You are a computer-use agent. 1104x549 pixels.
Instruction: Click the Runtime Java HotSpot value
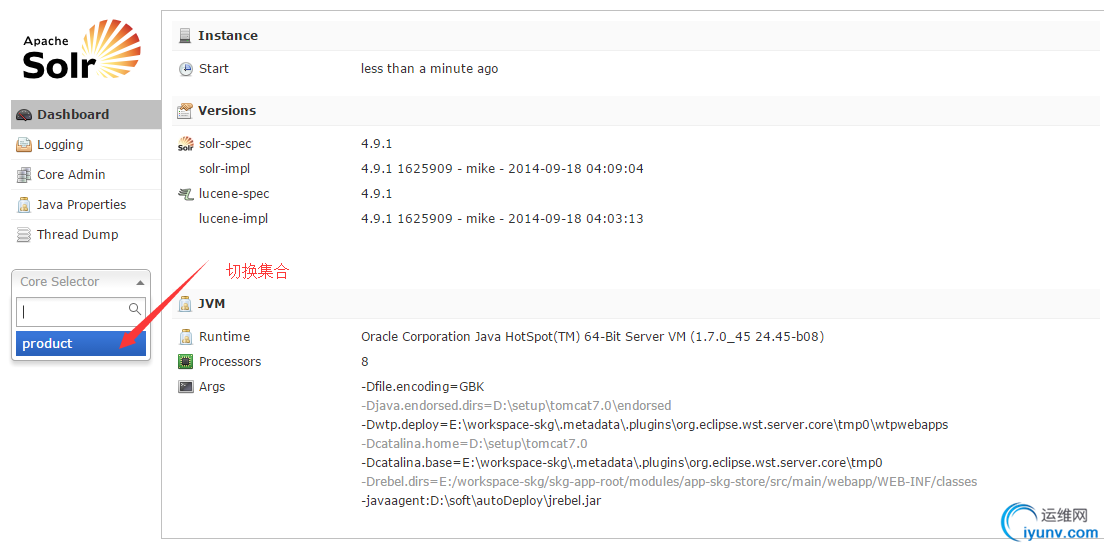(592, 337)
